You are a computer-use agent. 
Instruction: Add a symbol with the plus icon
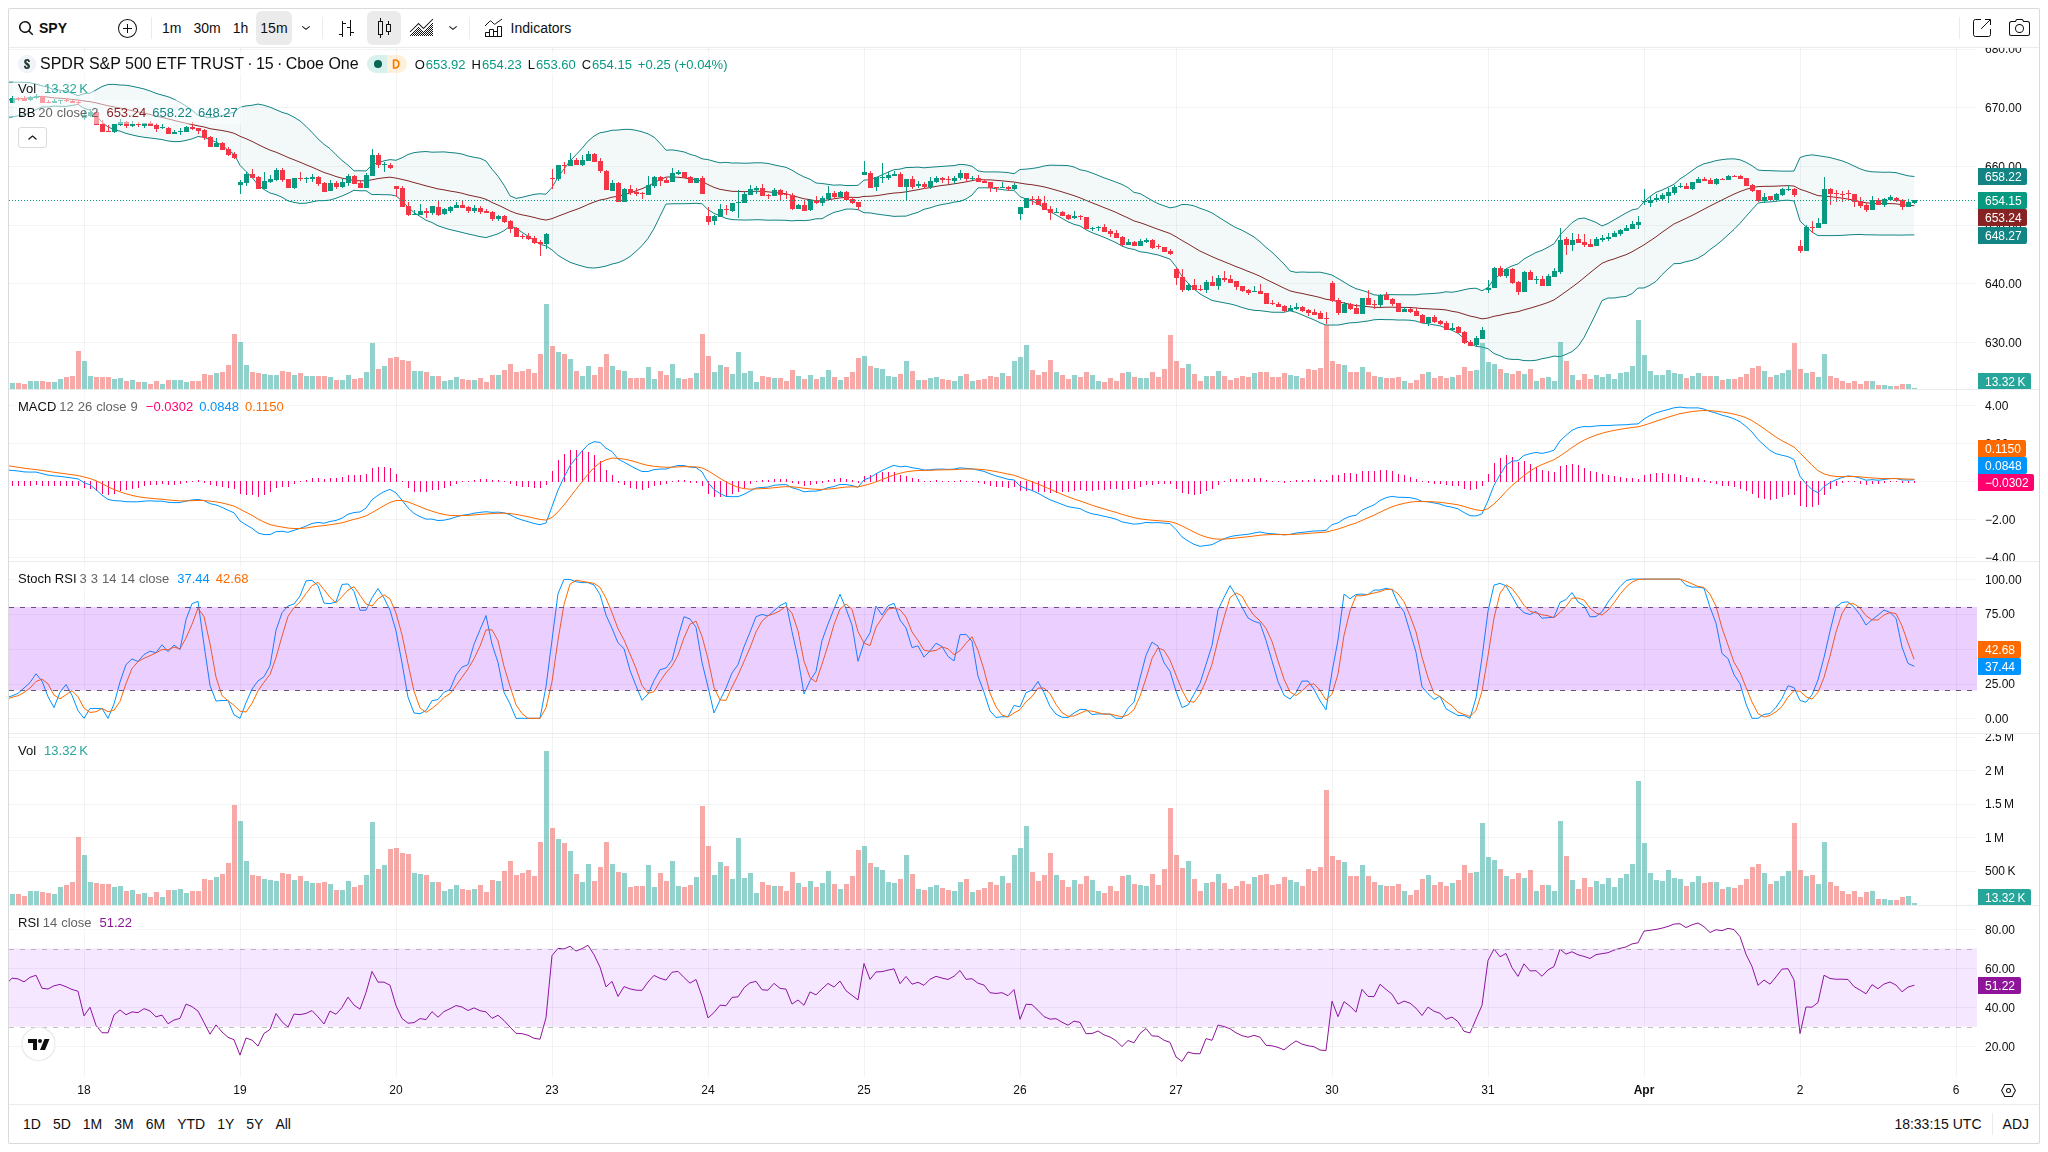[x=127, y=28]
